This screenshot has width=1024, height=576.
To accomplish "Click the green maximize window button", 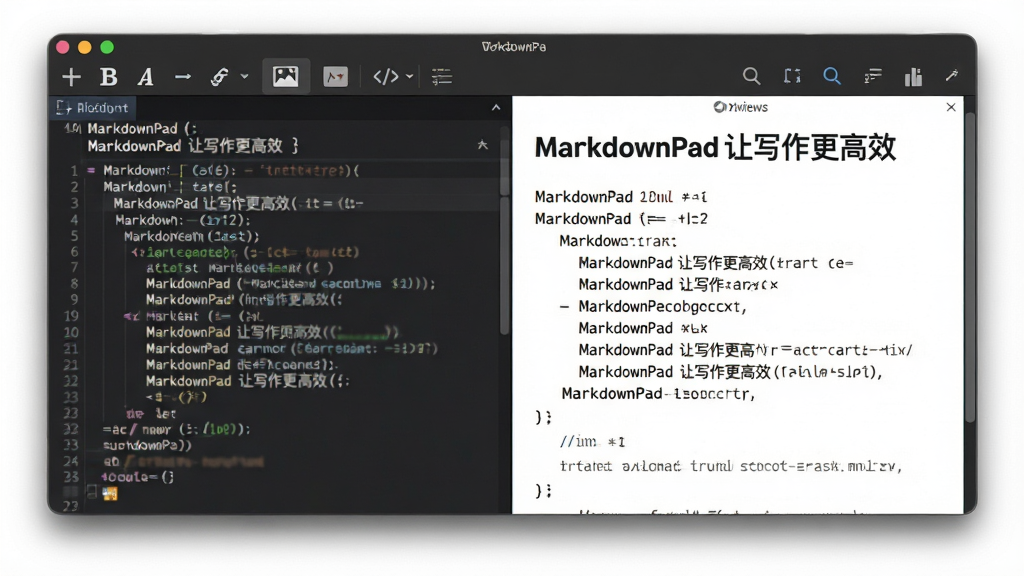I will 107,47.
